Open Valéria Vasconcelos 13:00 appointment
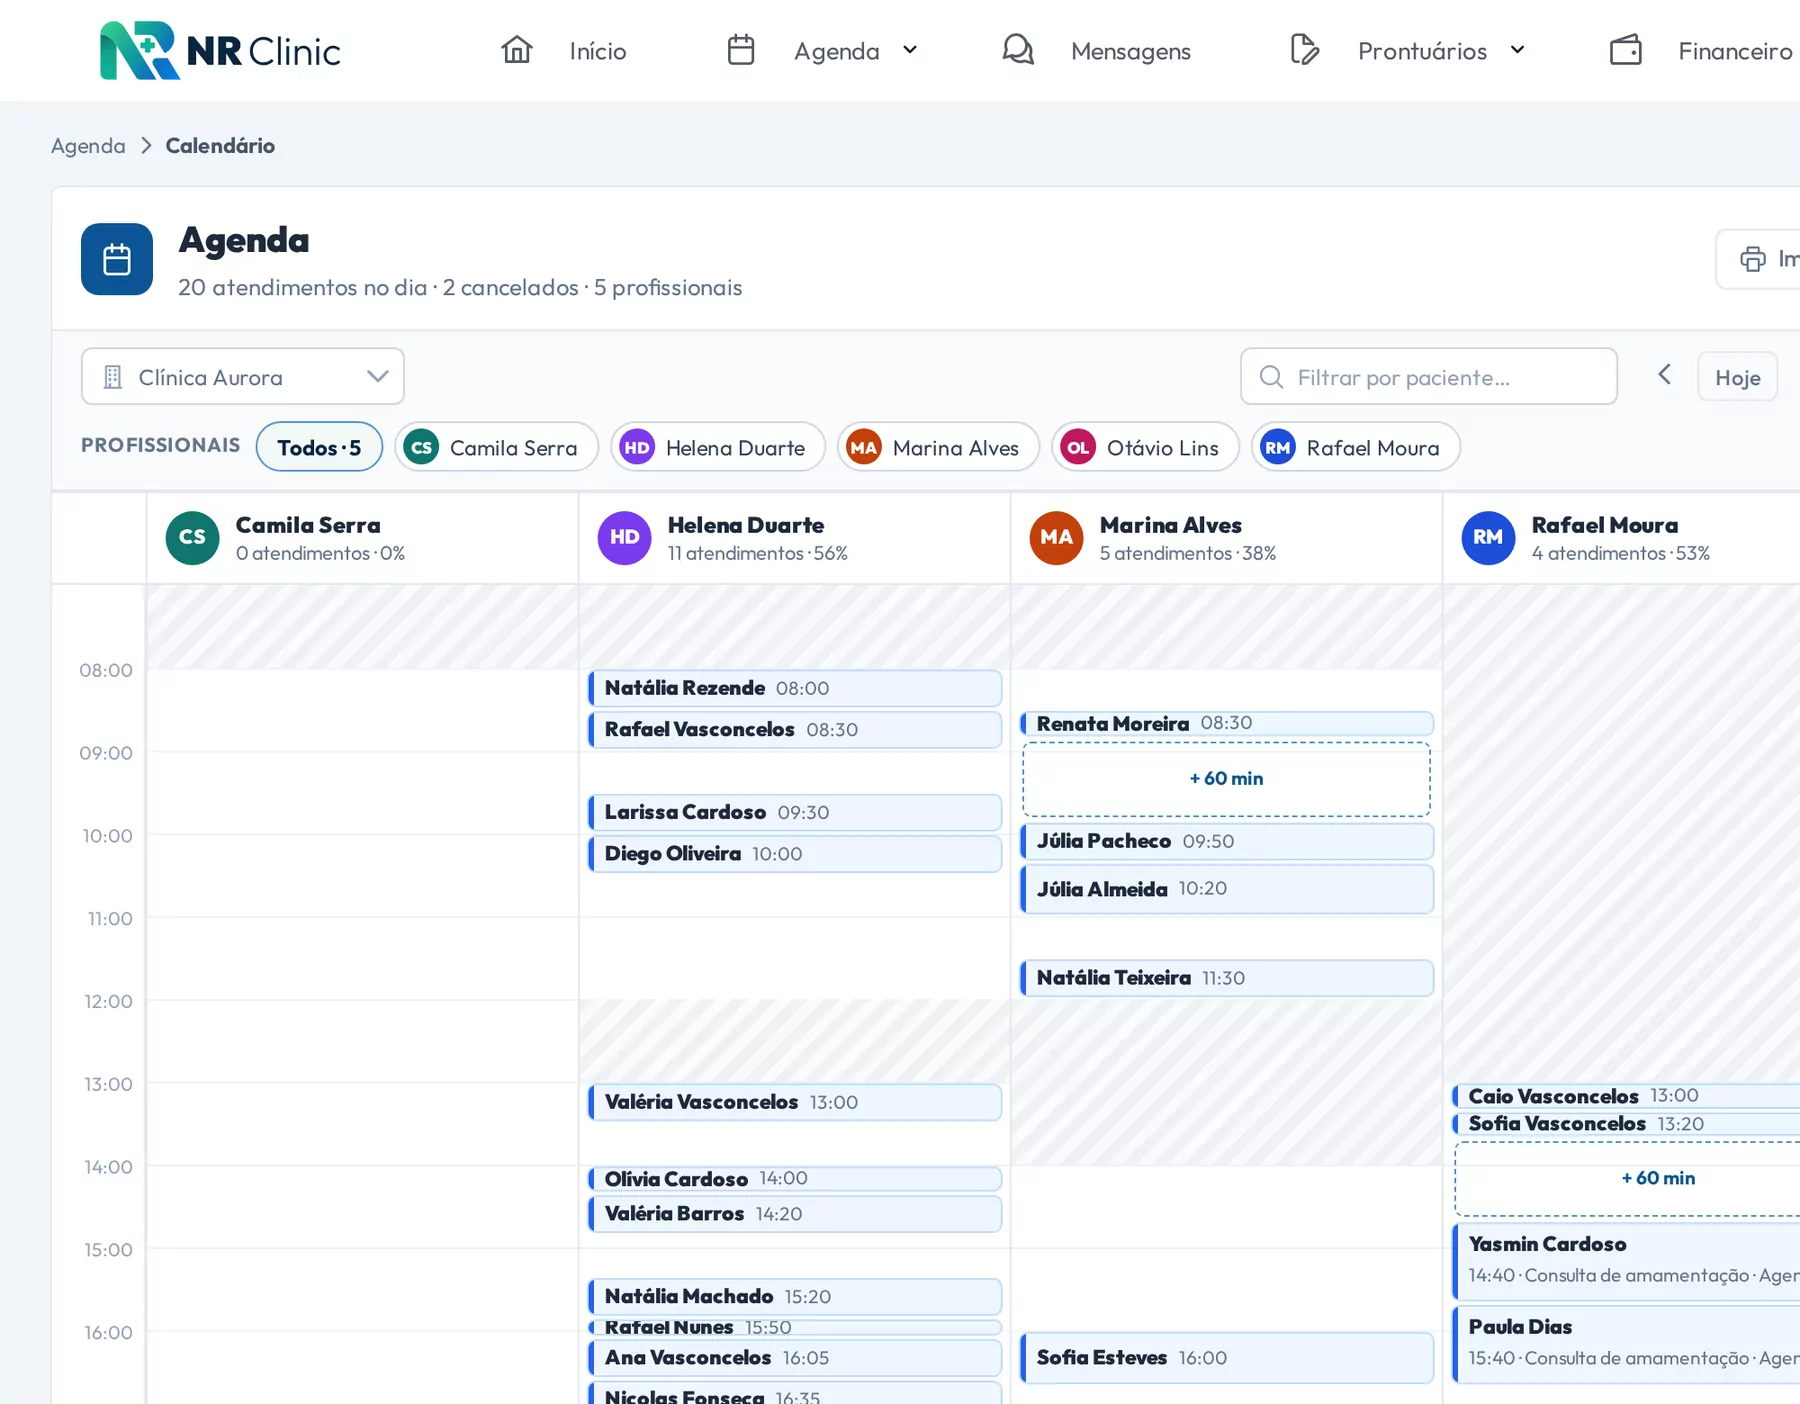 (x=795, y=1102)
